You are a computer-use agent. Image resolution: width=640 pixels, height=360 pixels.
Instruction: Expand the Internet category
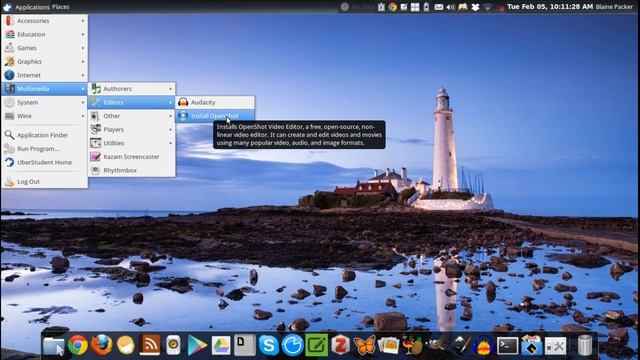[x=44, y=75]
